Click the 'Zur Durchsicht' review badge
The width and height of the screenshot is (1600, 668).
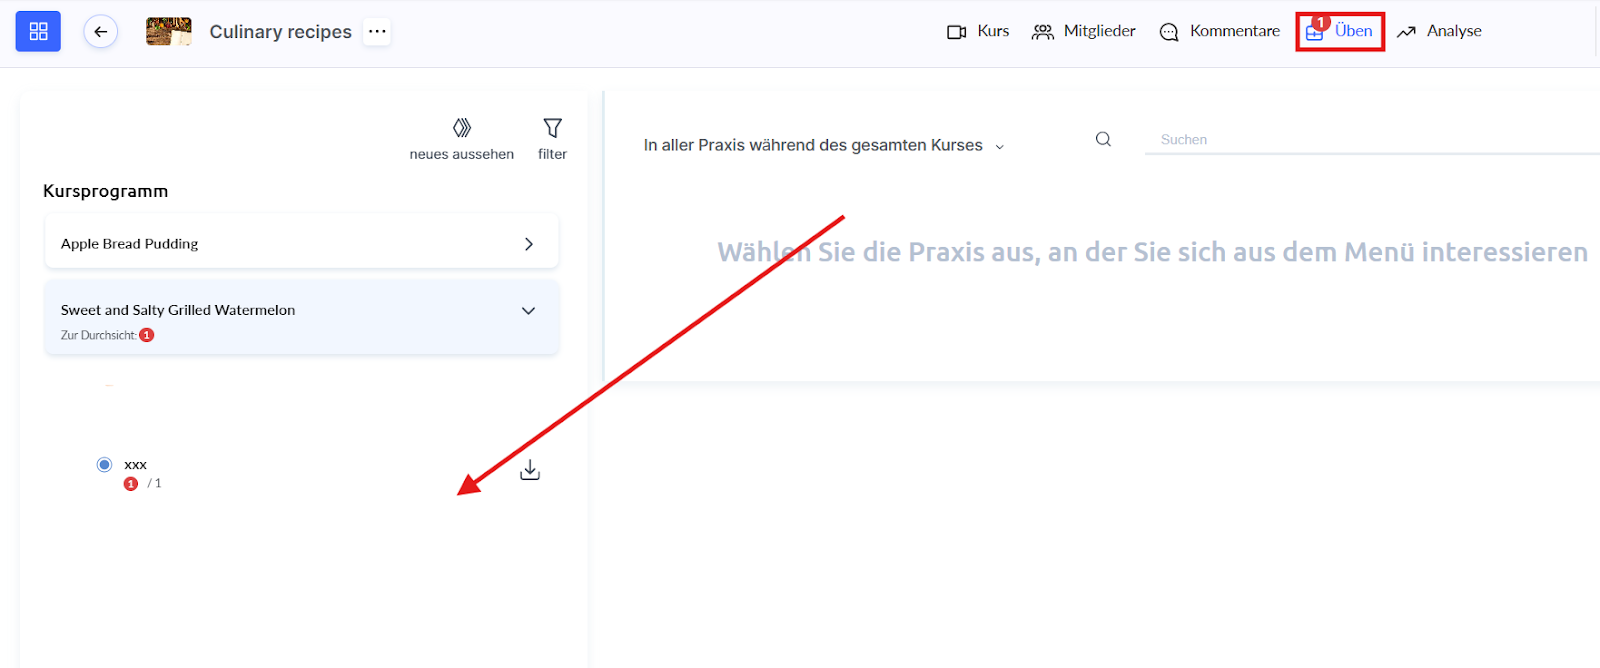pyautogui.click(x=146, y=335)
